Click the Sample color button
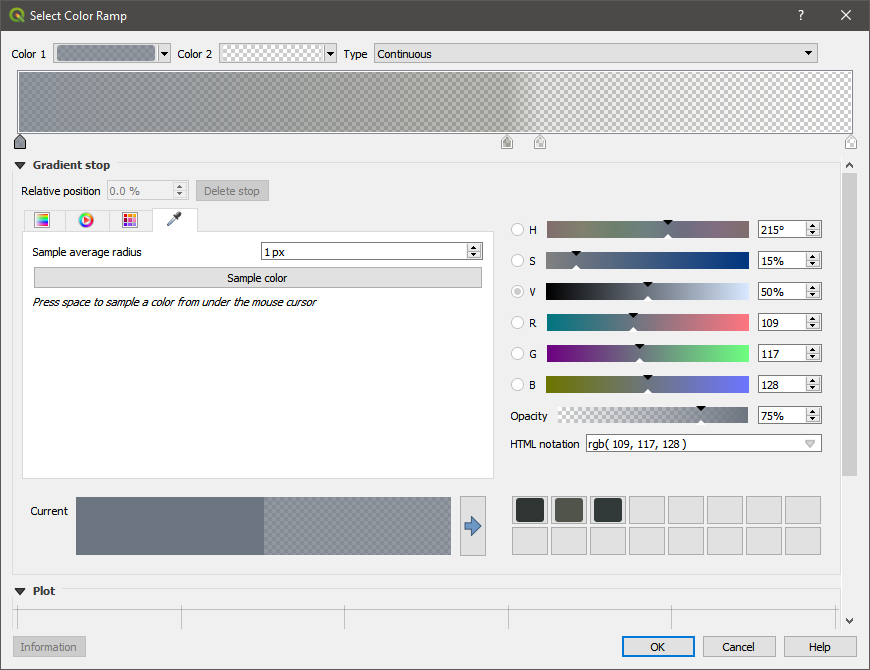The height and width of the screenshot is (670, 870). click(257, 278)
